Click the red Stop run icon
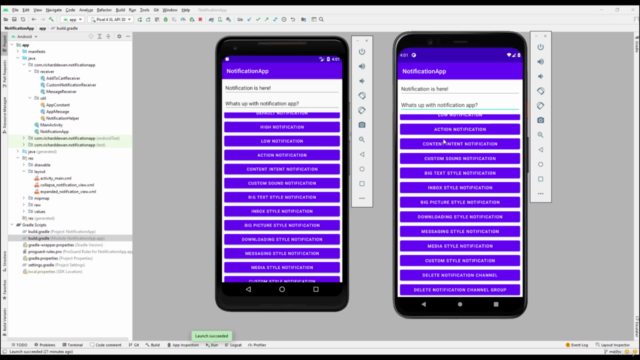Image resolution: width=640 pixels, height=360 pixels. [x=200, y=20]
